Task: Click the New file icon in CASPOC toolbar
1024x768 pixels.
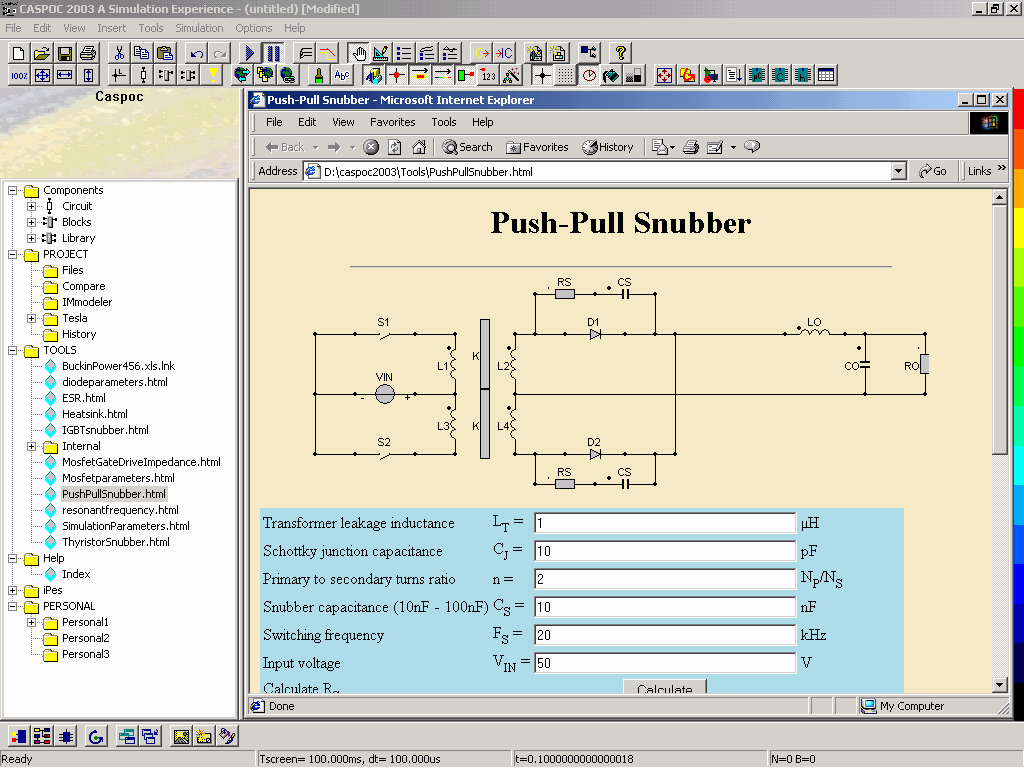Action: pyautogui.click(x=18, y=53)
